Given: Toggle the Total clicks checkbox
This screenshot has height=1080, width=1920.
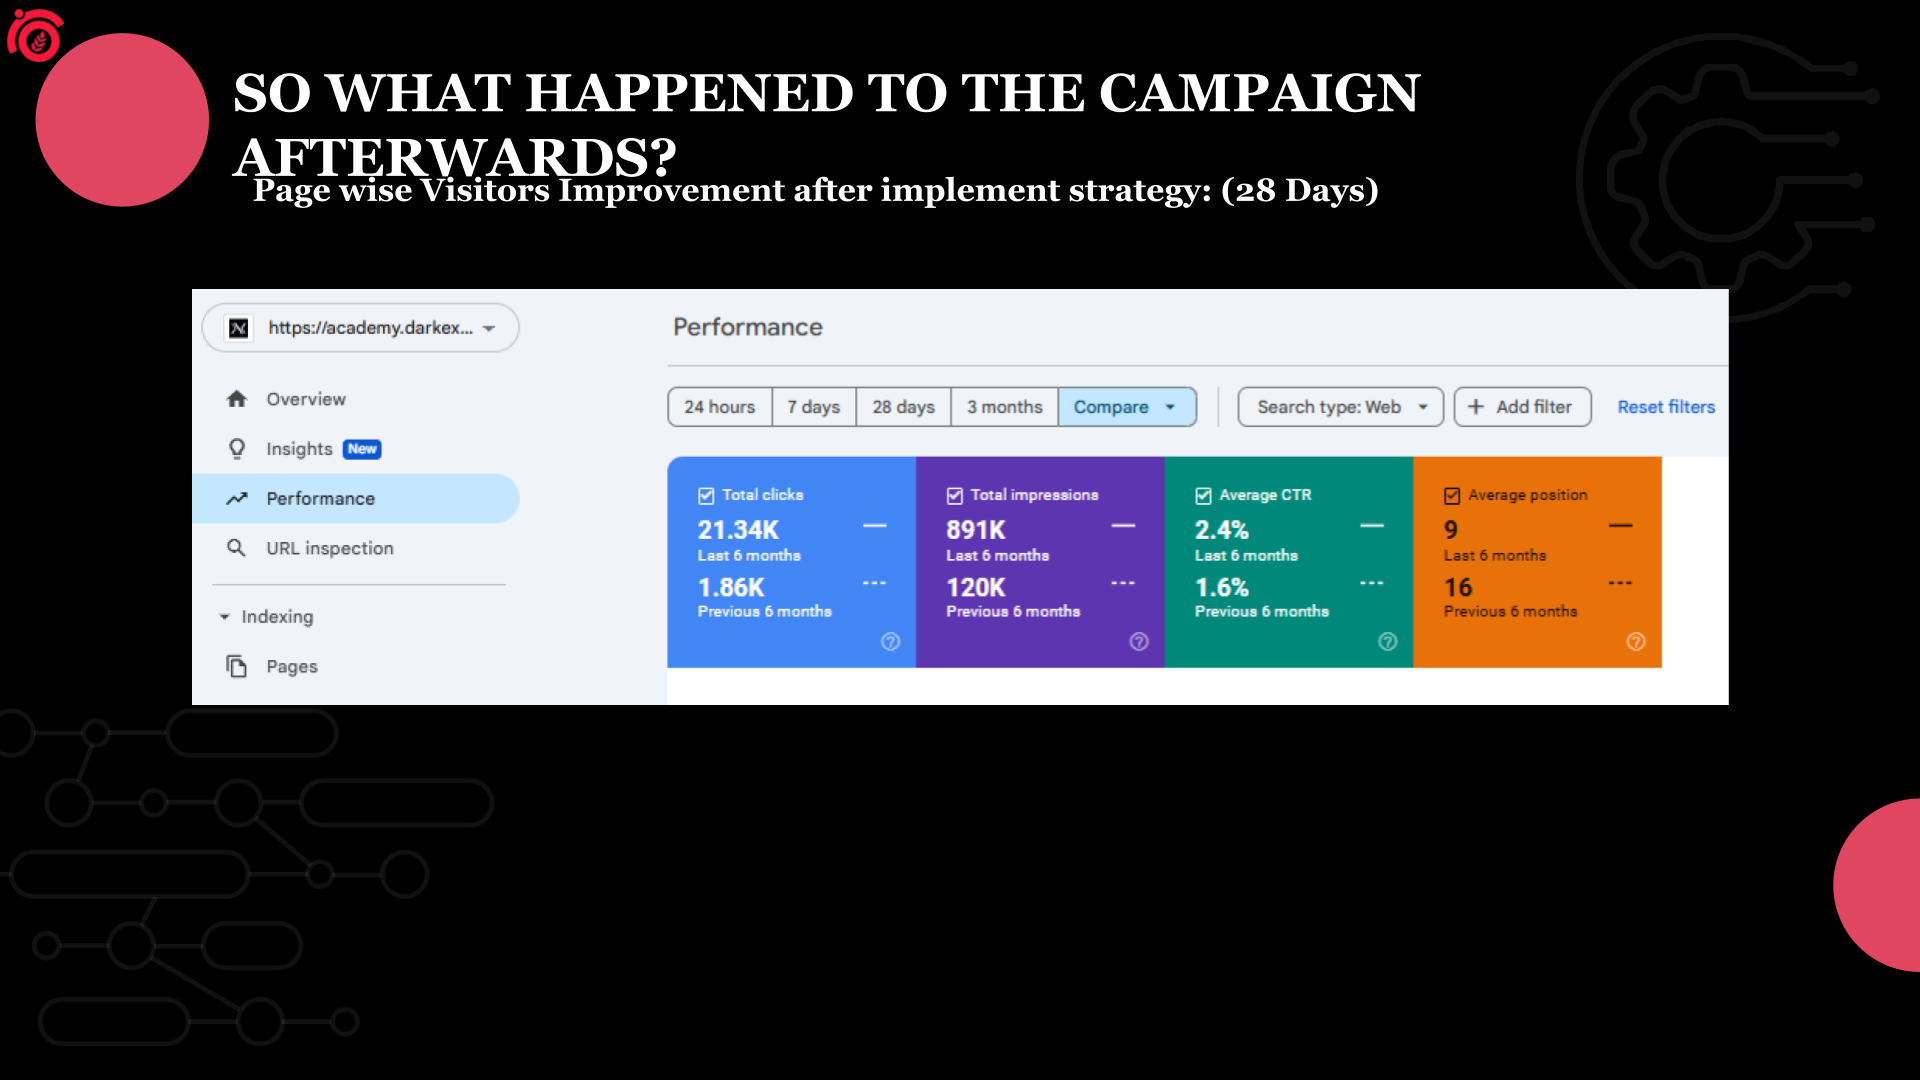Looking at the screenshot, I should coord(706,496).
